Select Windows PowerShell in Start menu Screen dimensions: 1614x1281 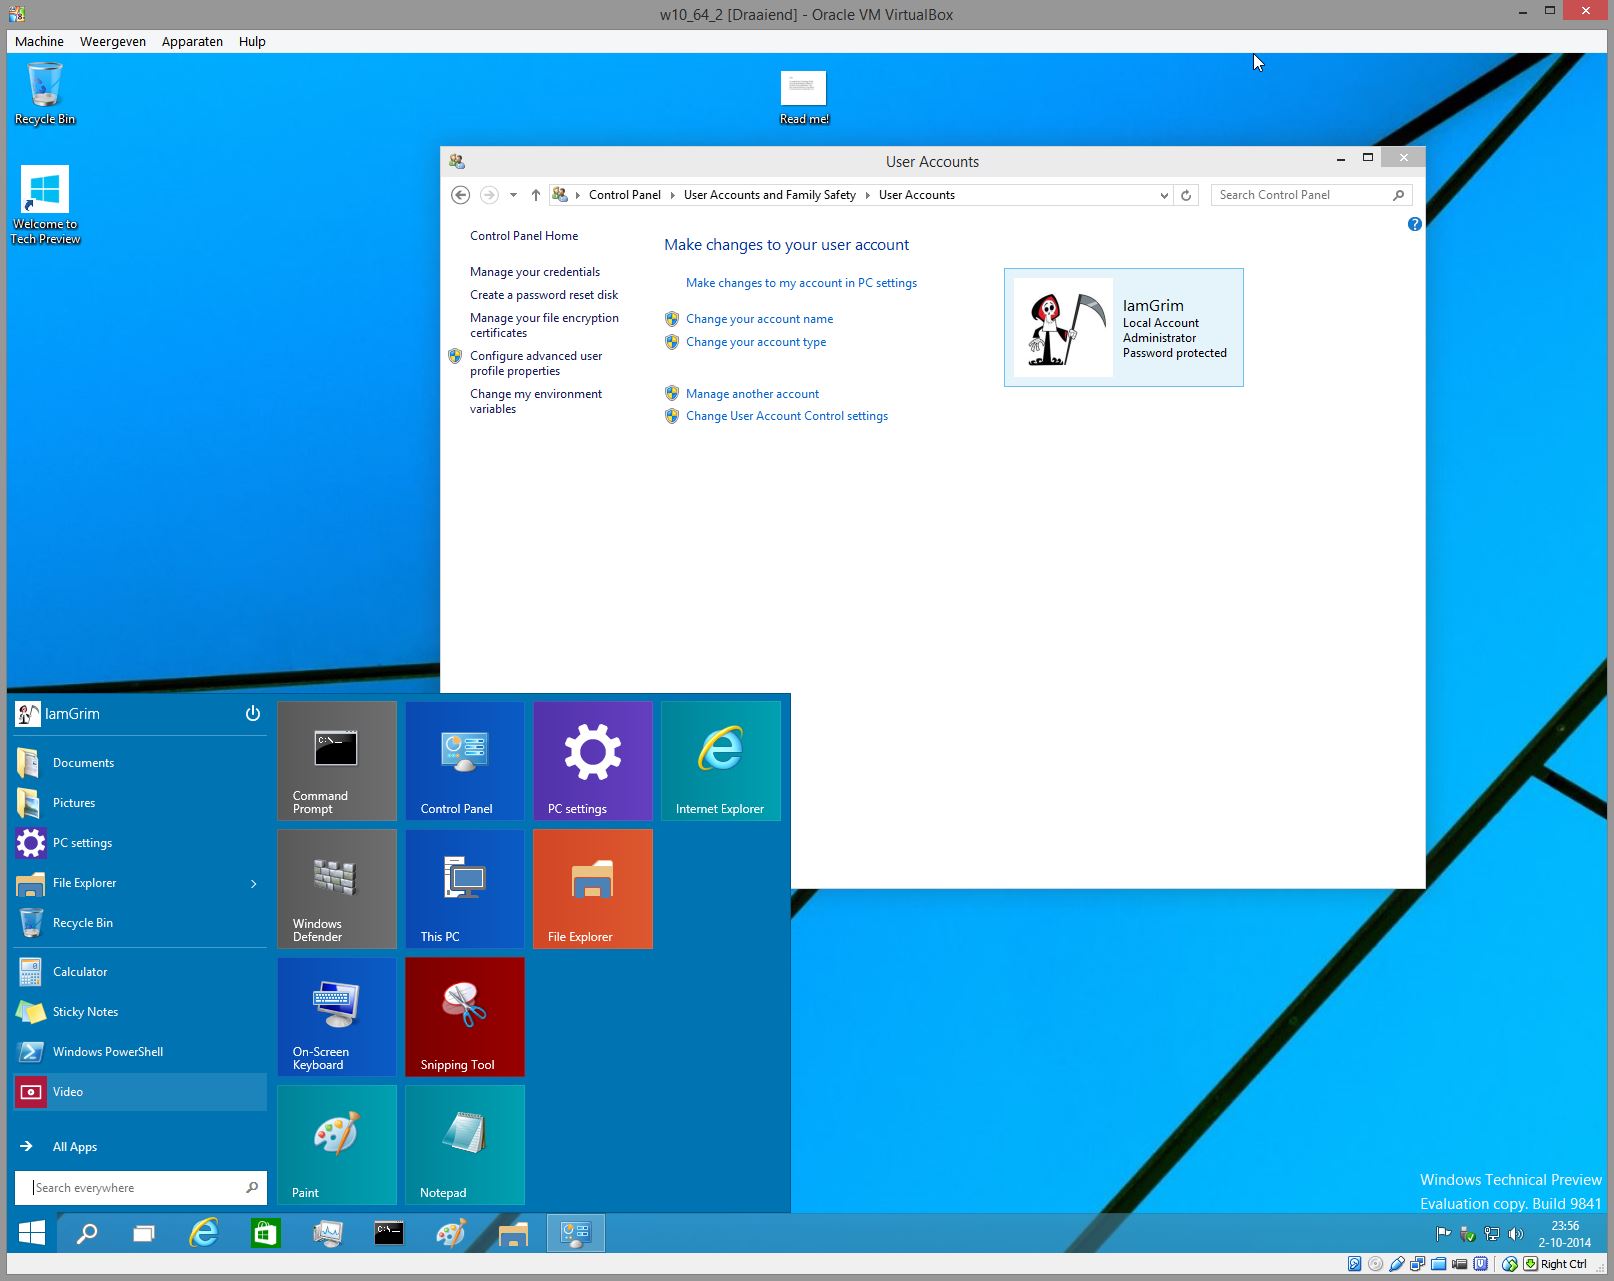click(140, 1051)
